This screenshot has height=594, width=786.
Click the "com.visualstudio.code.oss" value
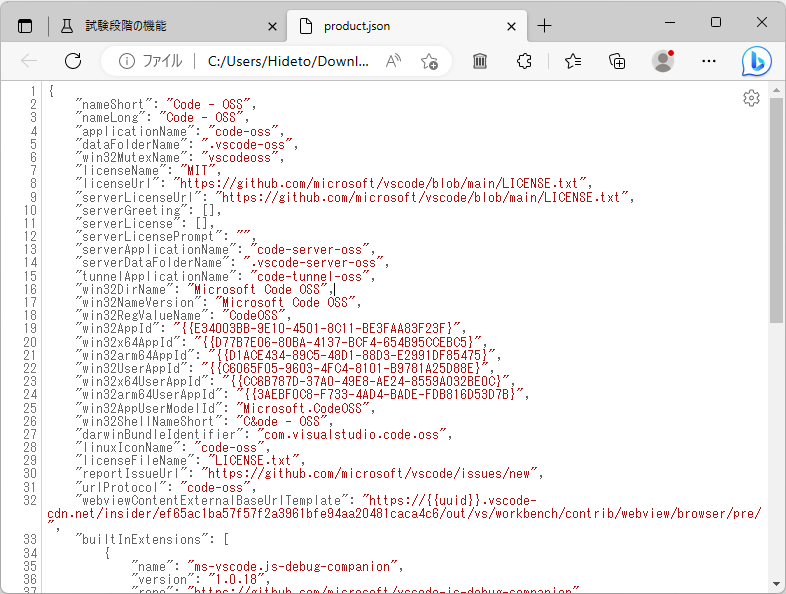click(351, 435)
